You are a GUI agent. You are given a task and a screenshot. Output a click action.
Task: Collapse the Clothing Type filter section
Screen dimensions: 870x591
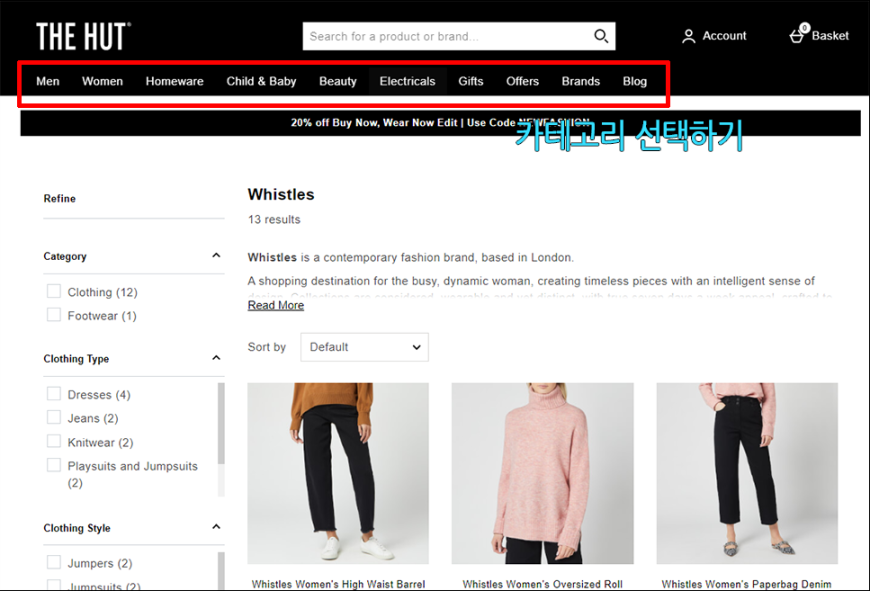click(216, 358)
